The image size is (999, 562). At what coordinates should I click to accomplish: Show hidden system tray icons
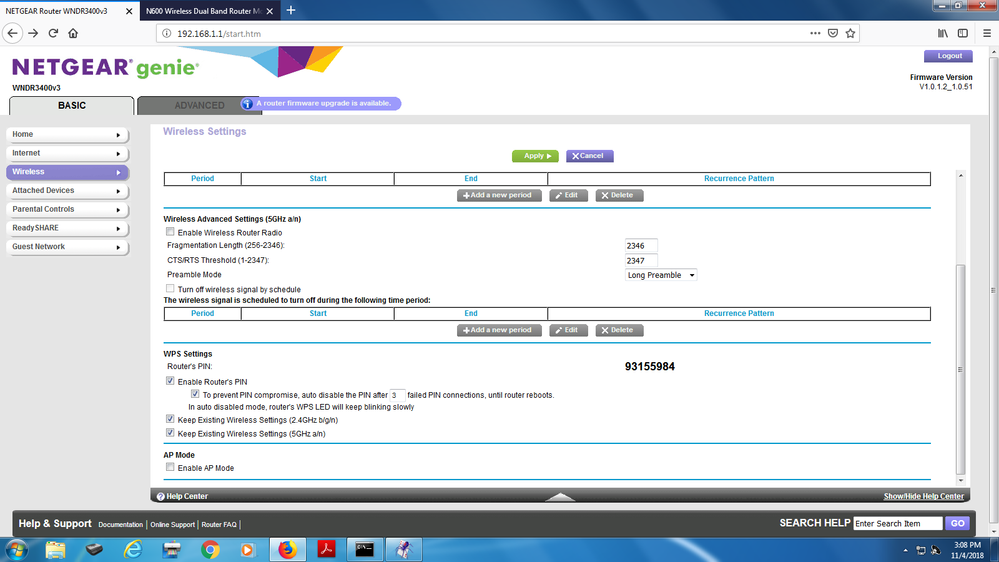(x=905, y=550)
